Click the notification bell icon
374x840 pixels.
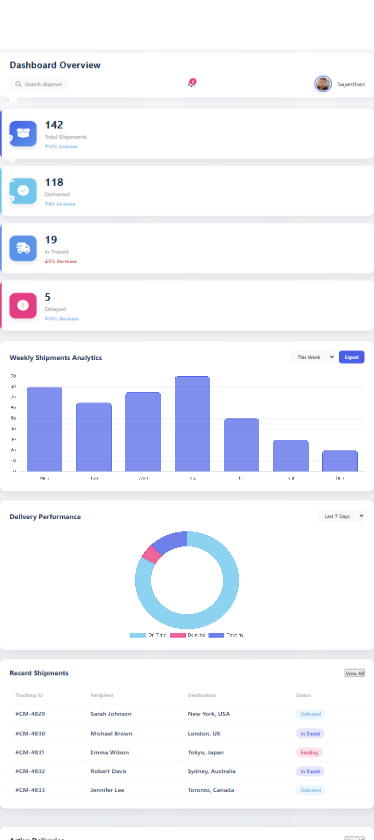(191, 83)
